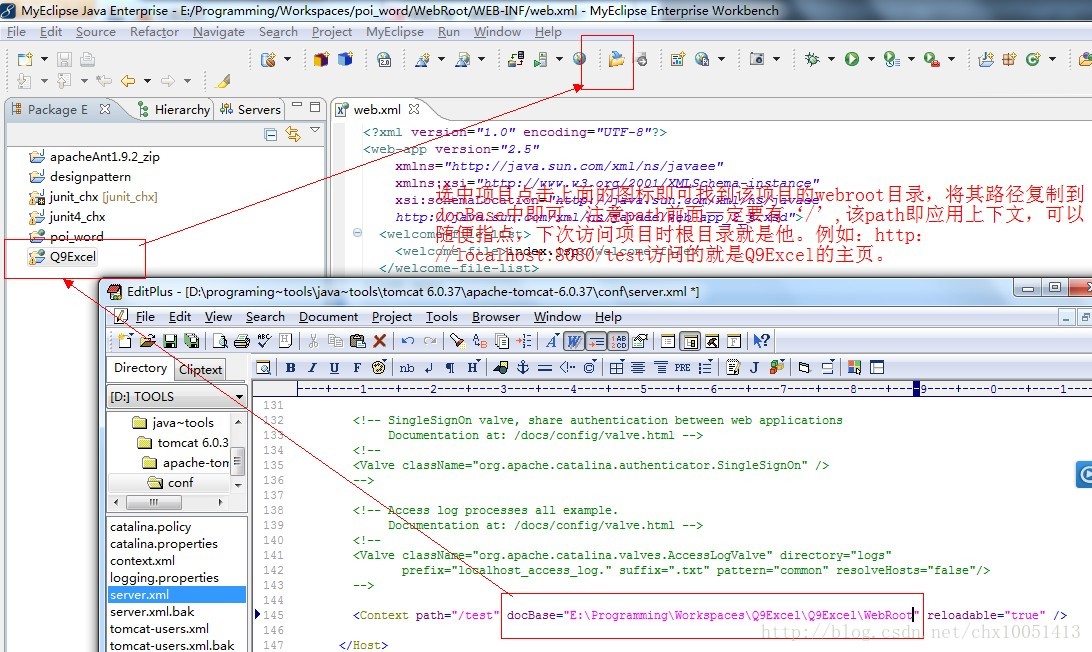Click Open file icon in EditPlus toolbar
The height and width of the screenshot is (652, 1092).
(147, 341)
